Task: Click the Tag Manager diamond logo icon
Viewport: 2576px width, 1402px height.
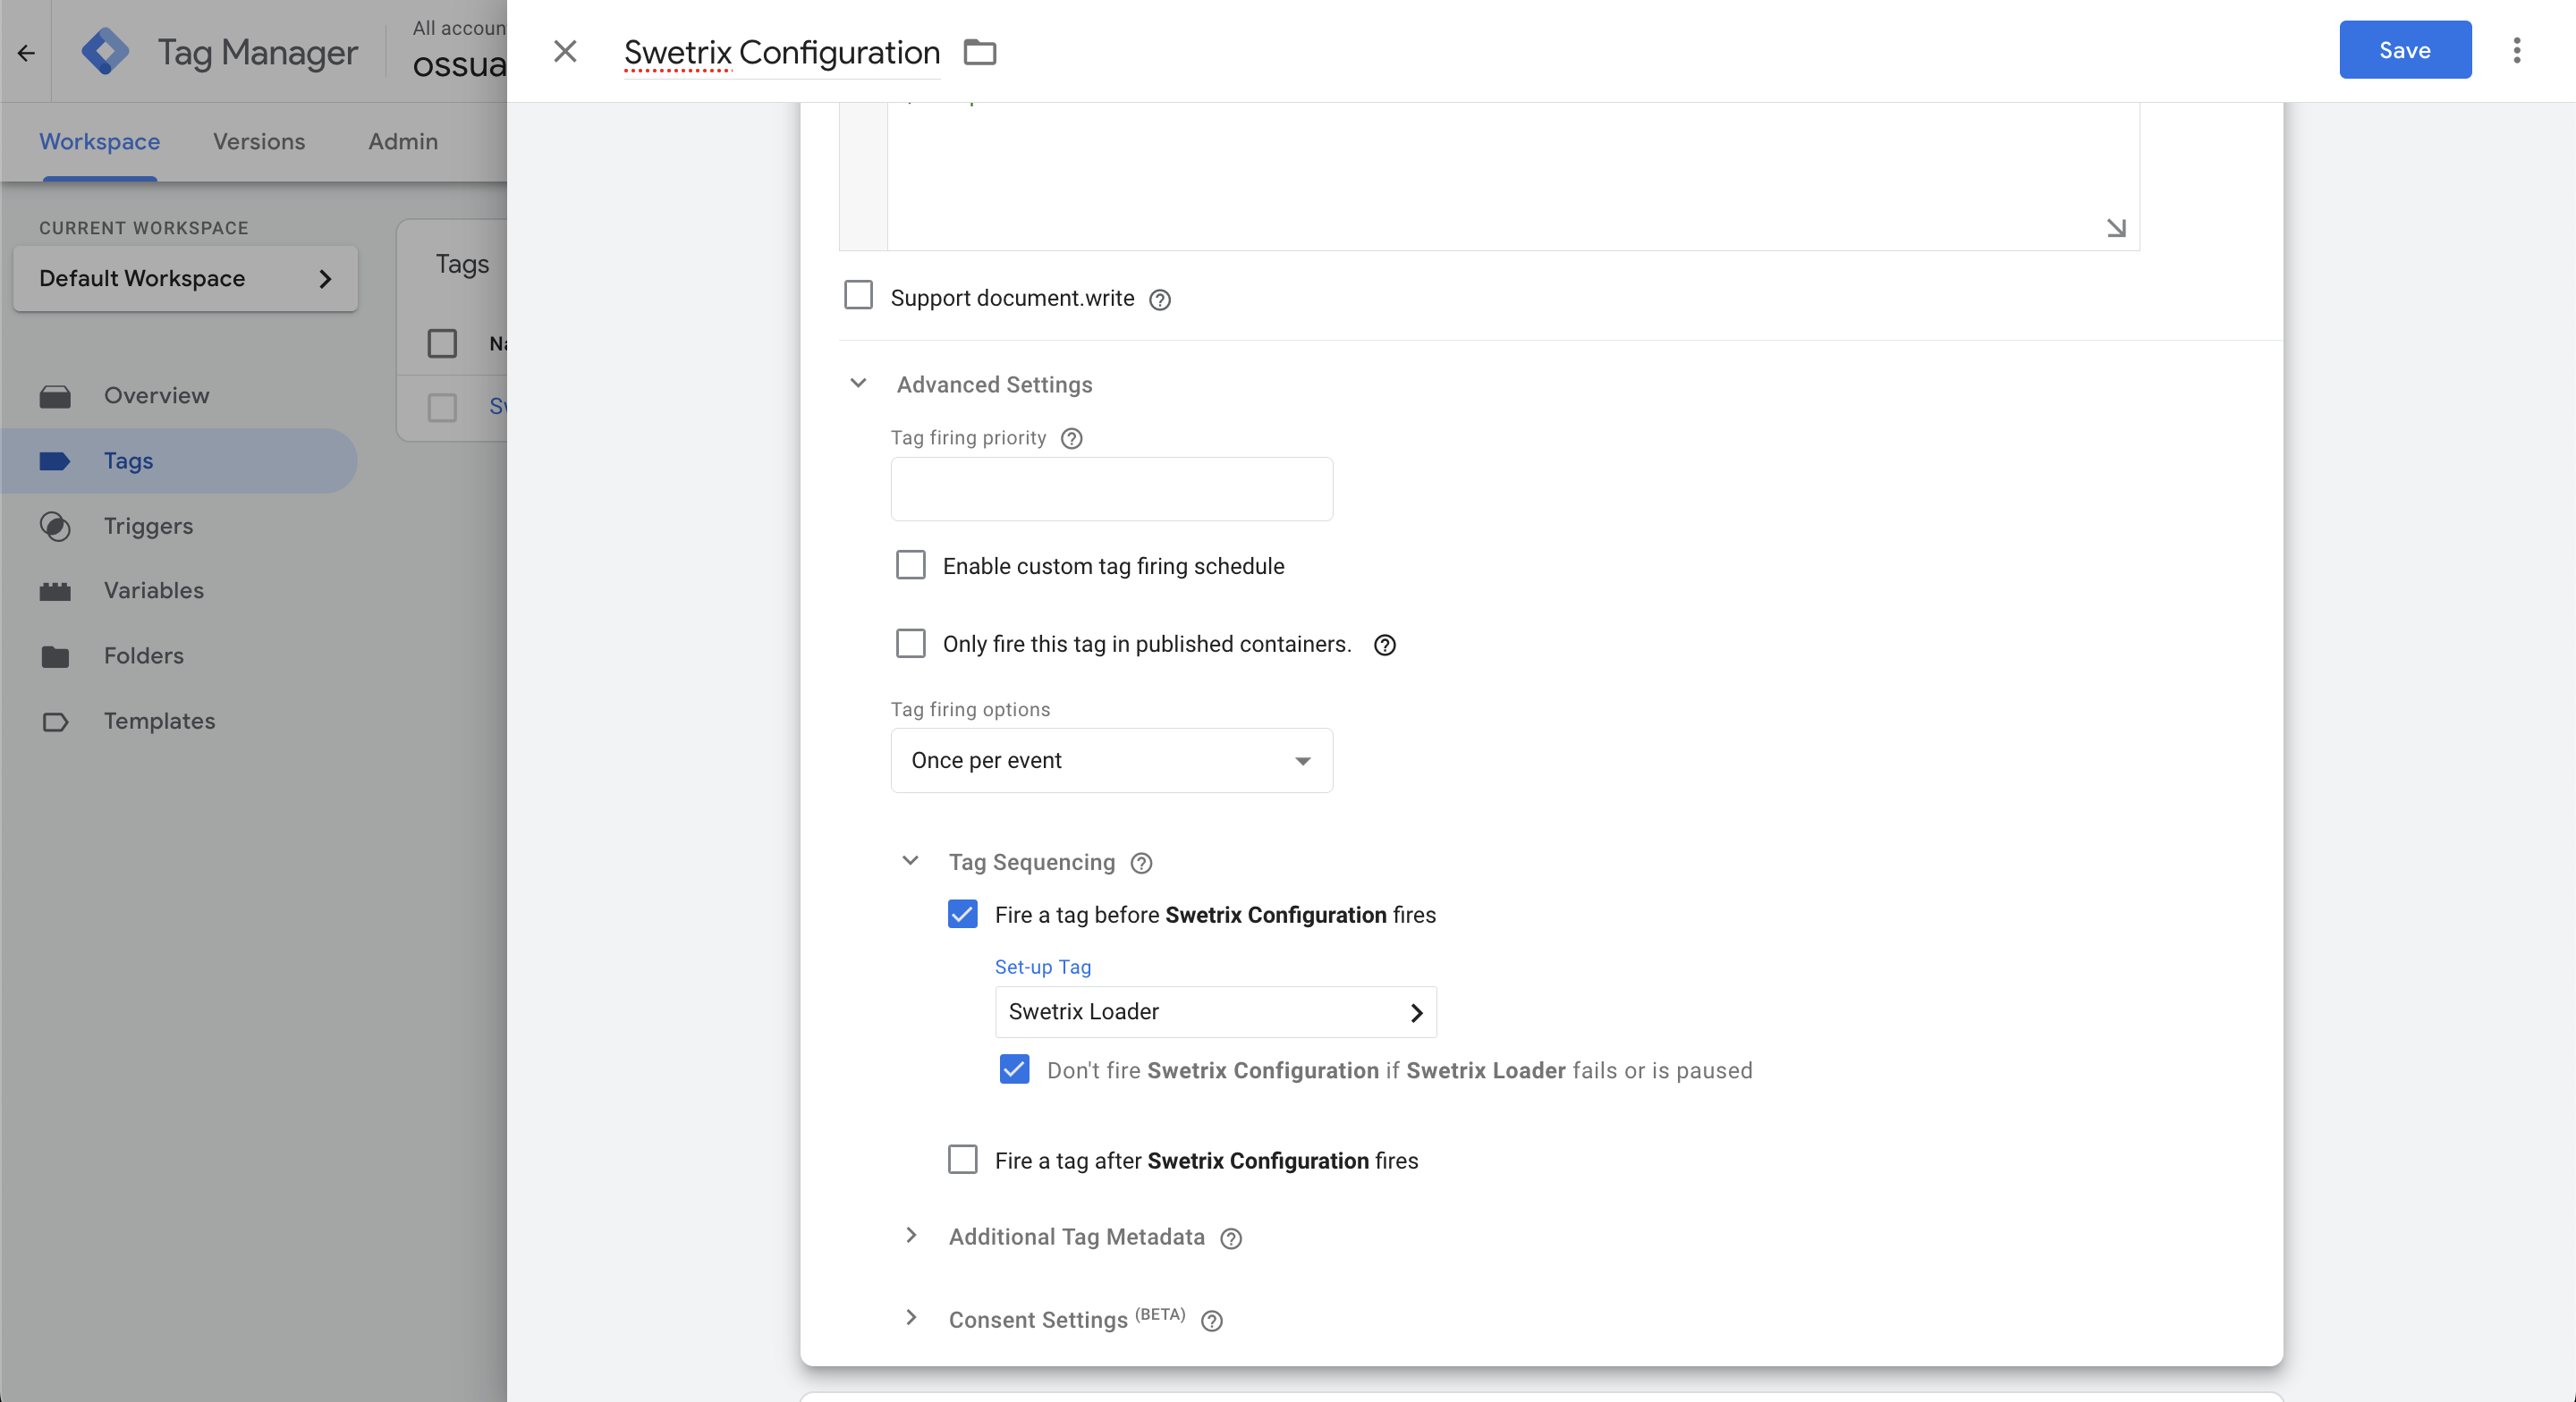Action: (x=107, y=50)
